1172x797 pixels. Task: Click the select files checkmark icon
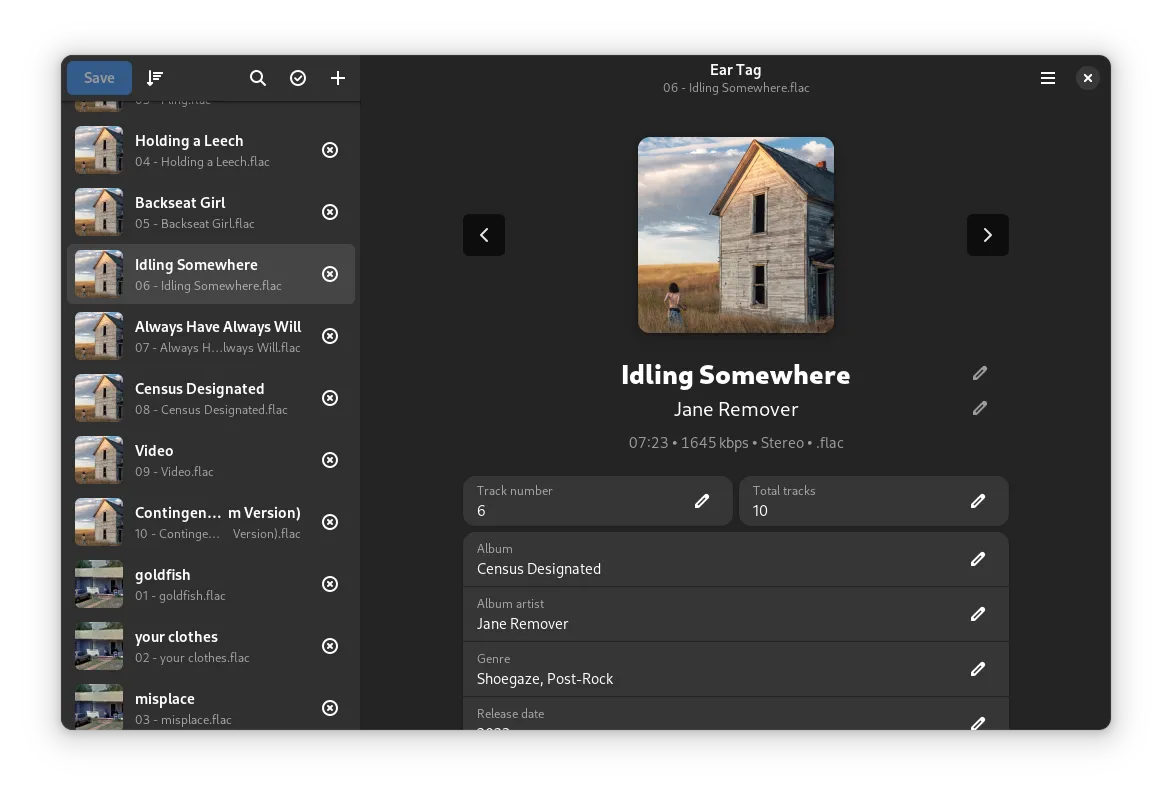(x=298, y=77)
